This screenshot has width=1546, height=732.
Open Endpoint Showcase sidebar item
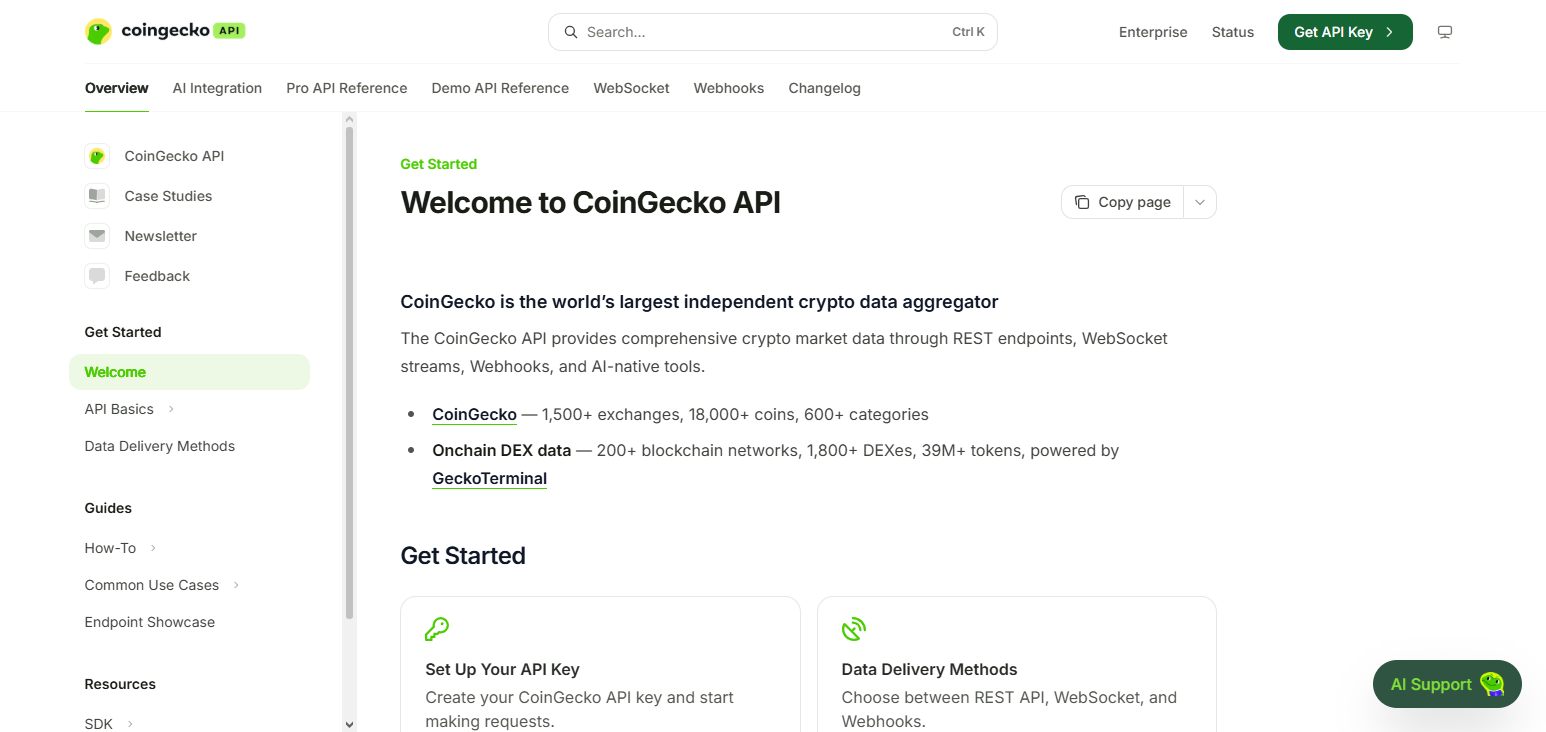[150, 622]
